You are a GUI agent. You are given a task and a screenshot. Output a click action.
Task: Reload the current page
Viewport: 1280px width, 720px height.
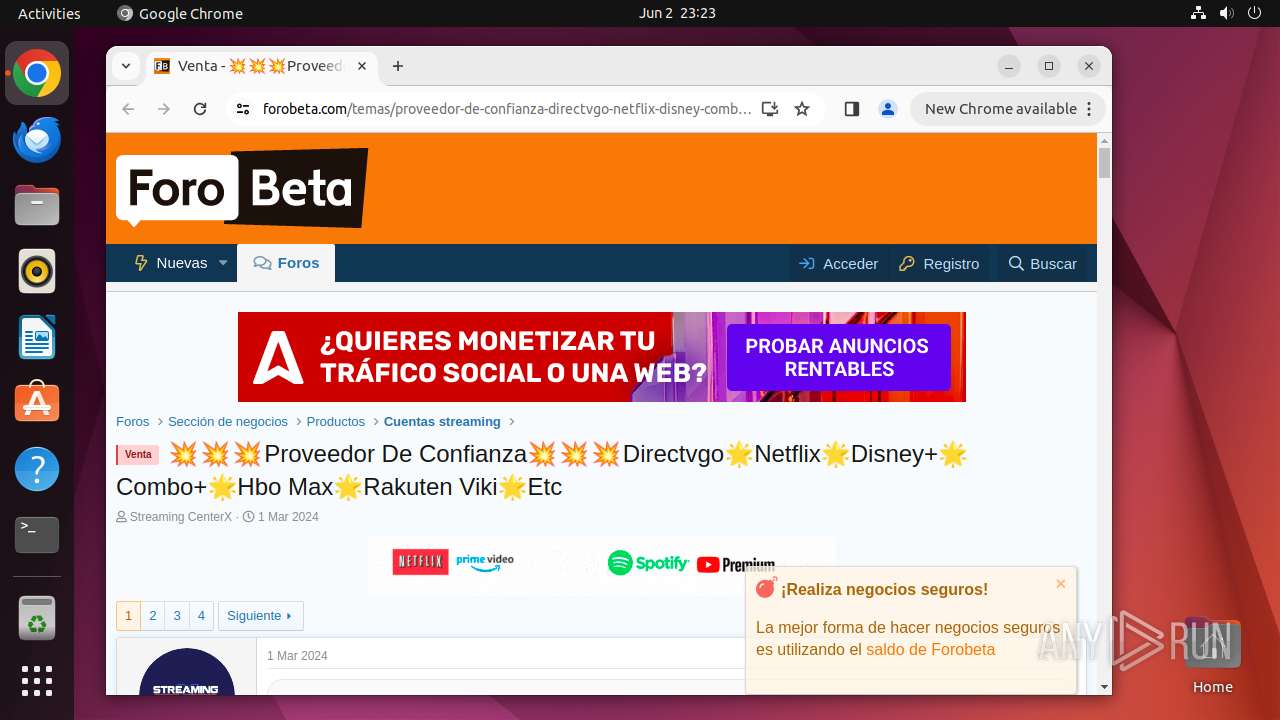pos(200,109)
